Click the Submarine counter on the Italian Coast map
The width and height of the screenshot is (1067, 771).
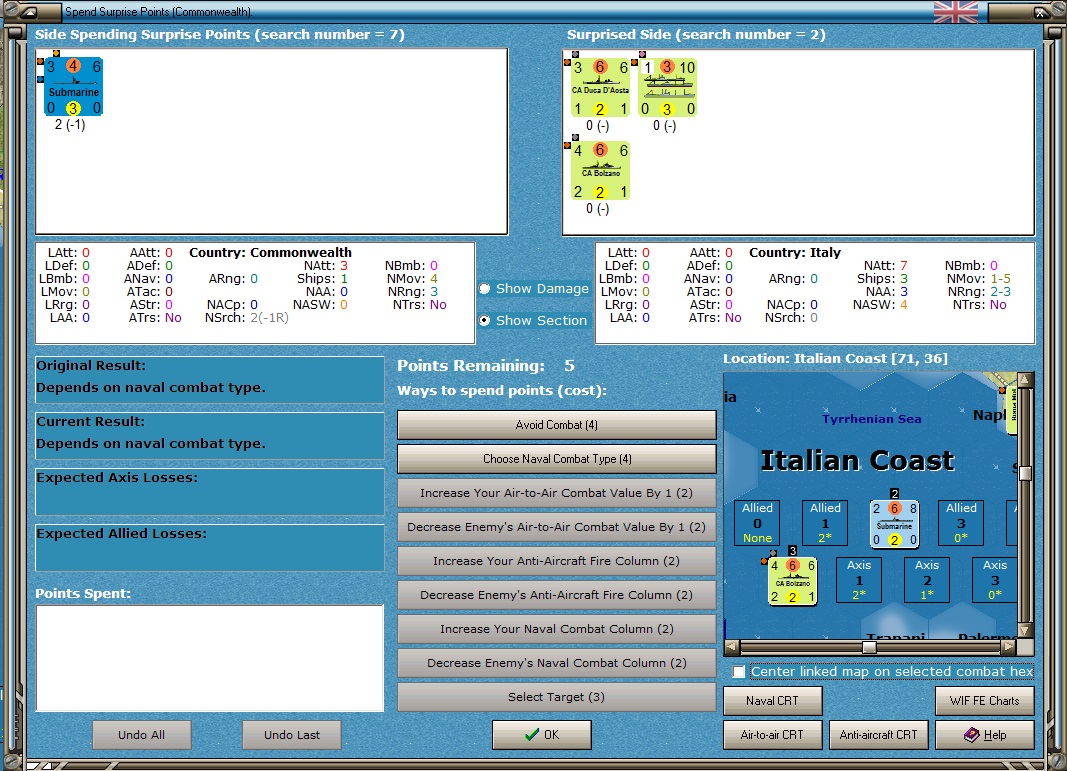894,523
